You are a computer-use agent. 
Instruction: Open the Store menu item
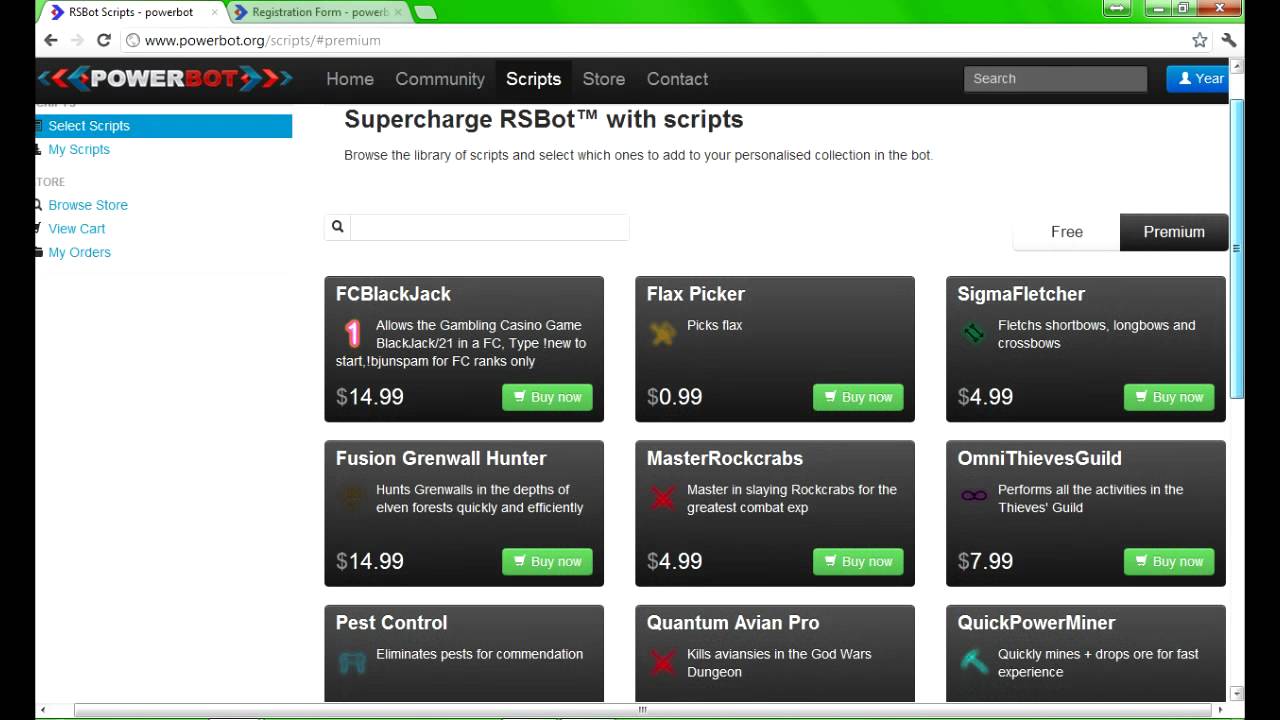604,79
